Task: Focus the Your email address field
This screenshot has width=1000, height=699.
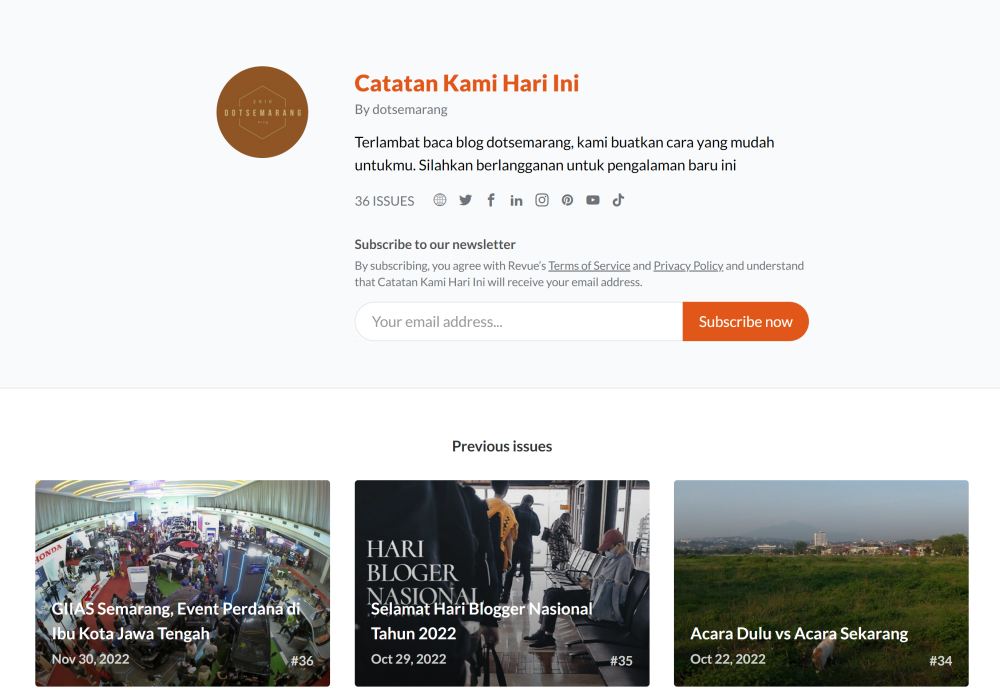Action: pos(518,321)
